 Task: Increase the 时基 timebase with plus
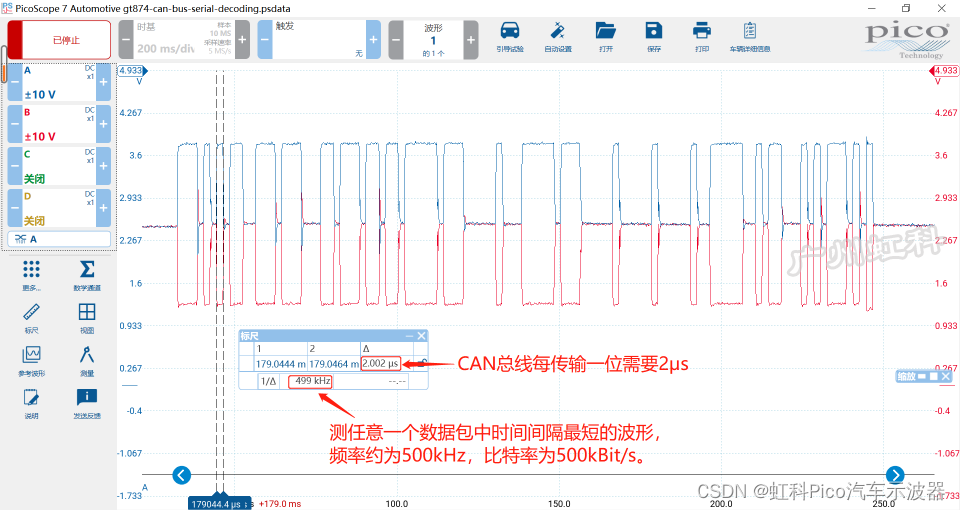[x=242, y=40]
